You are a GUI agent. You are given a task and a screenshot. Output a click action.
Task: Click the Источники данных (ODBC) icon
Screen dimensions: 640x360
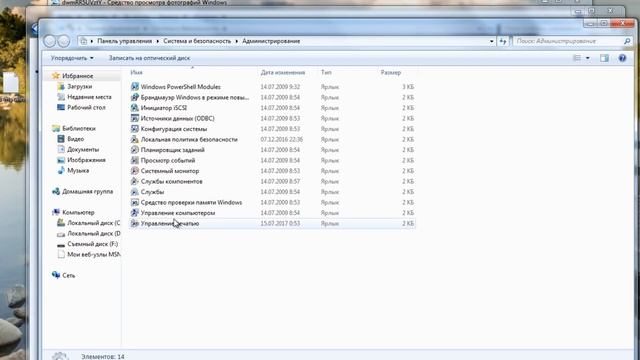click(x=135, y=118)
